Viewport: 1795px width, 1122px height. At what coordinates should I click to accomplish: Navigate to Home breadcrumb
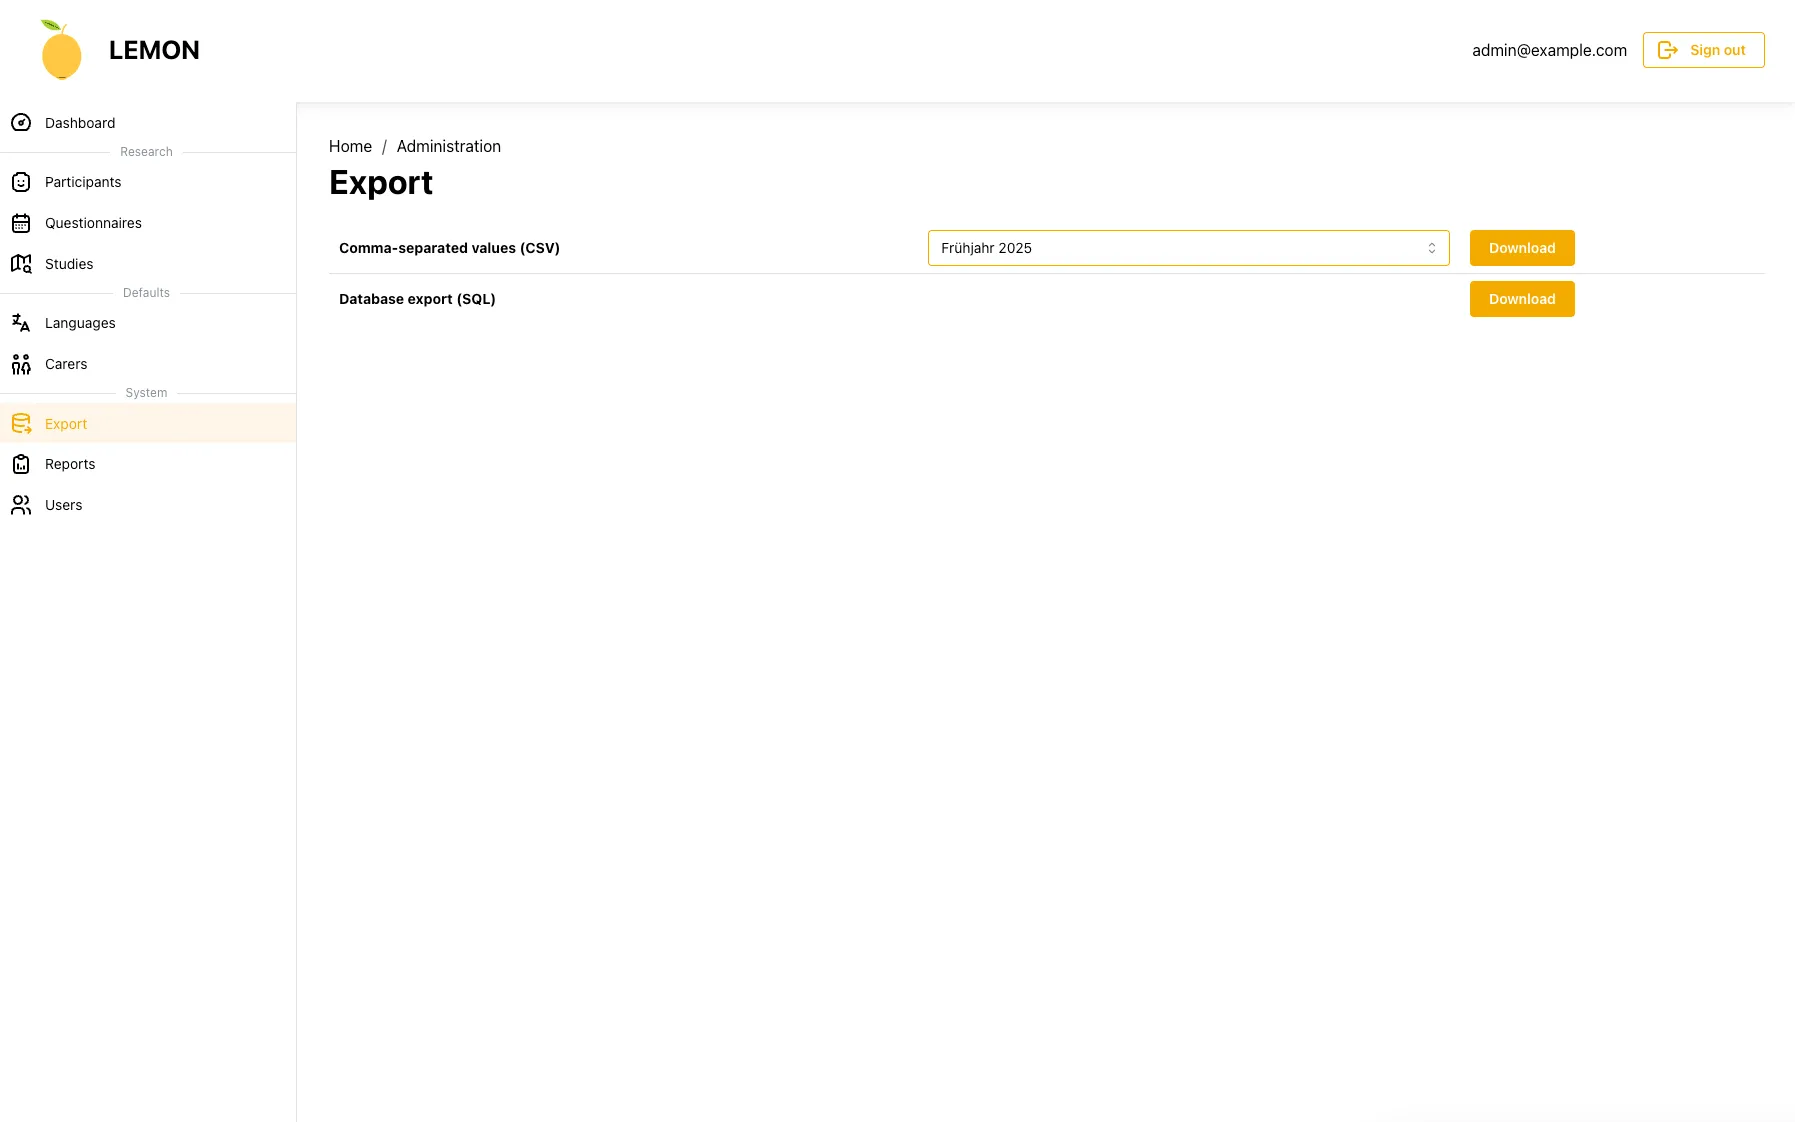coord(350,146)
